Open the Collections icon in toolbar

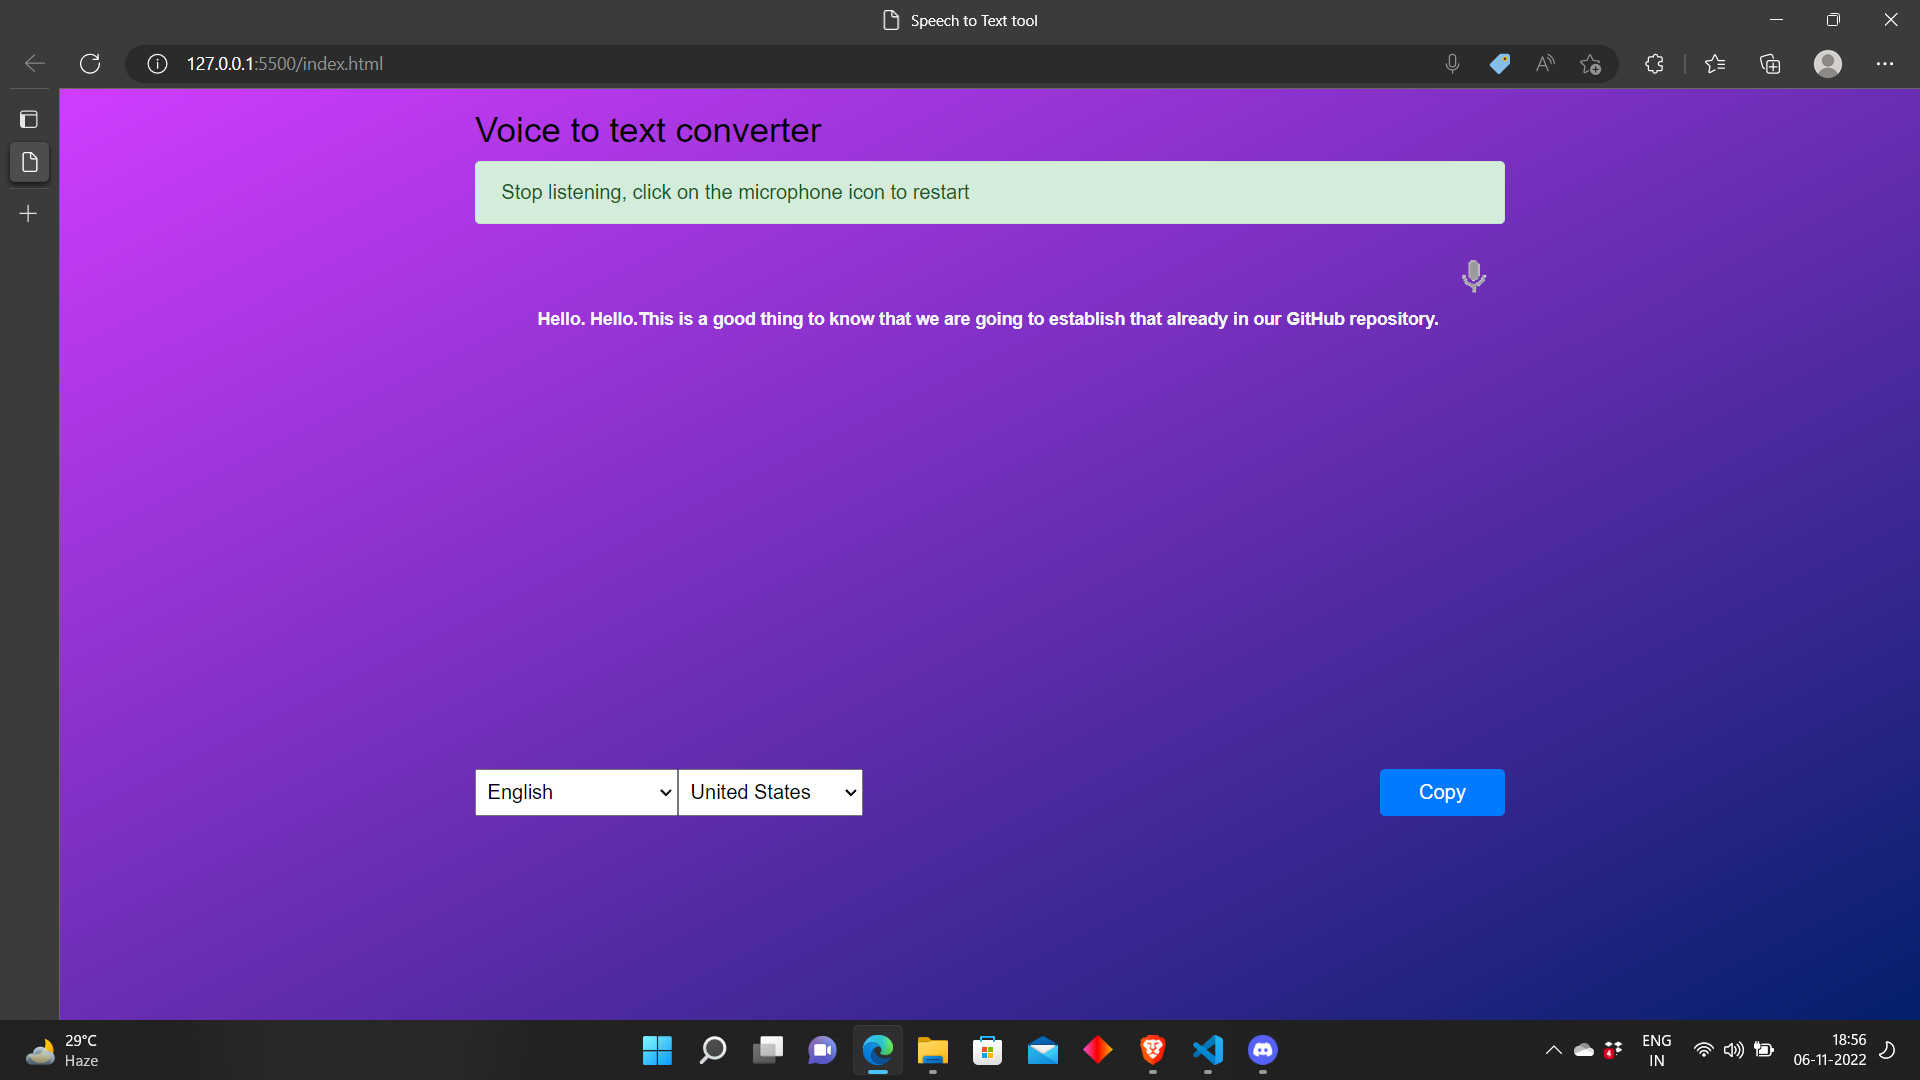(1770, 64)
